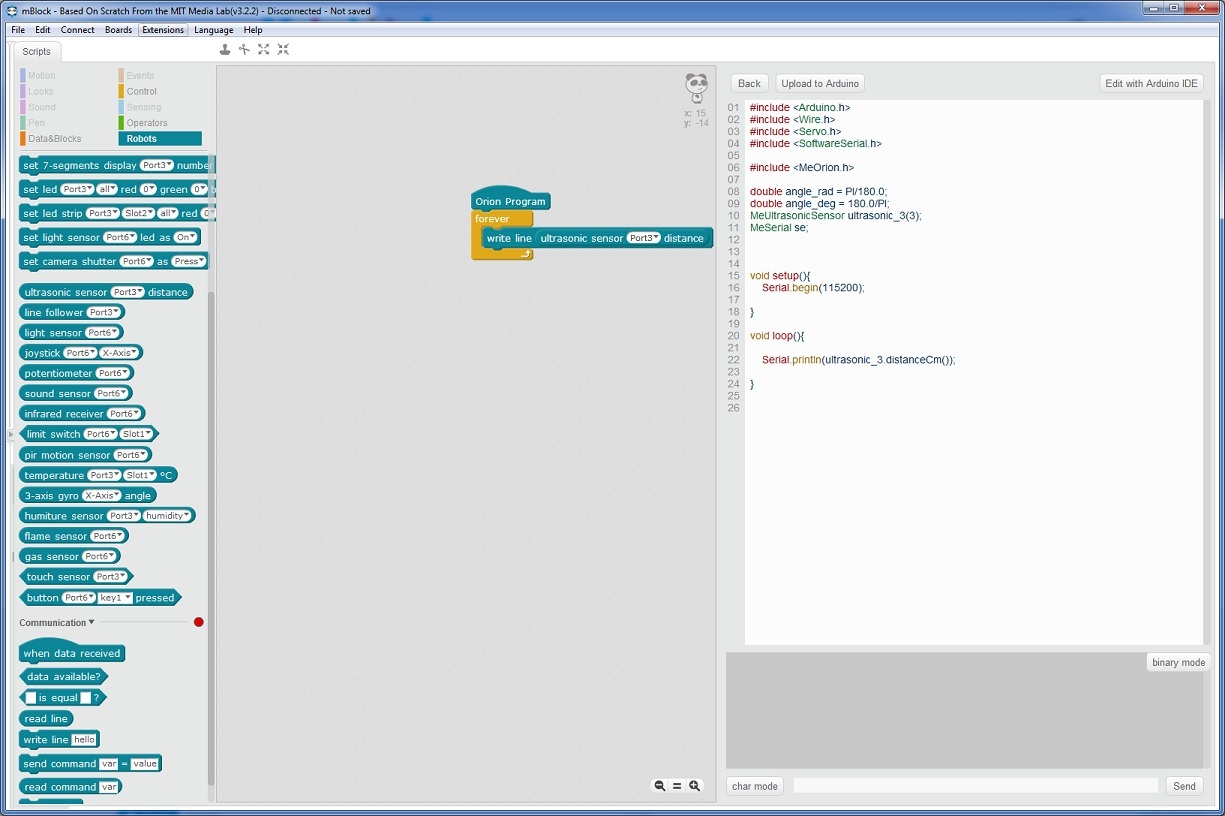Screen dimensions: 1225x816
Task: Open Slot1 dropdown on limit switch block
Action: 136,434
